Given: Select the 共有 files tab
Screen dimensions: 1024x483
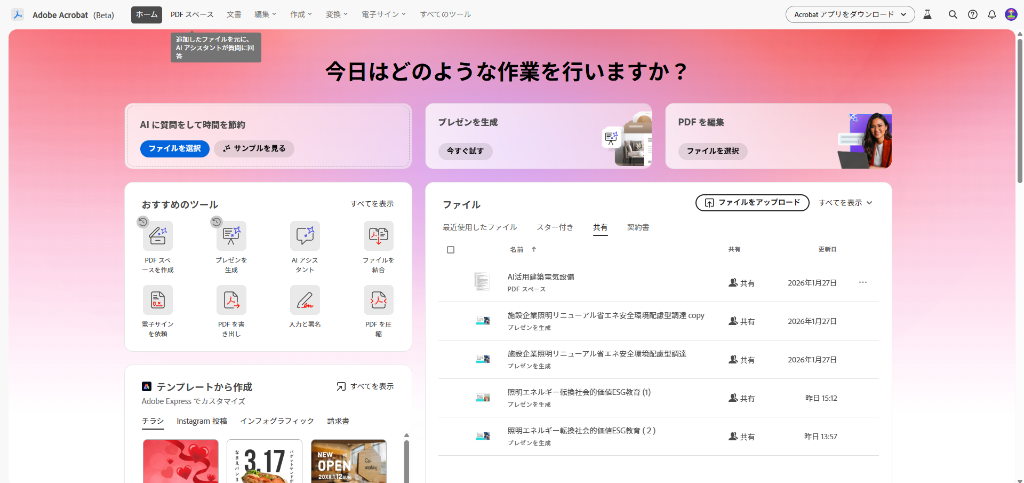Looking at the screenshot, I should [600, 227].
